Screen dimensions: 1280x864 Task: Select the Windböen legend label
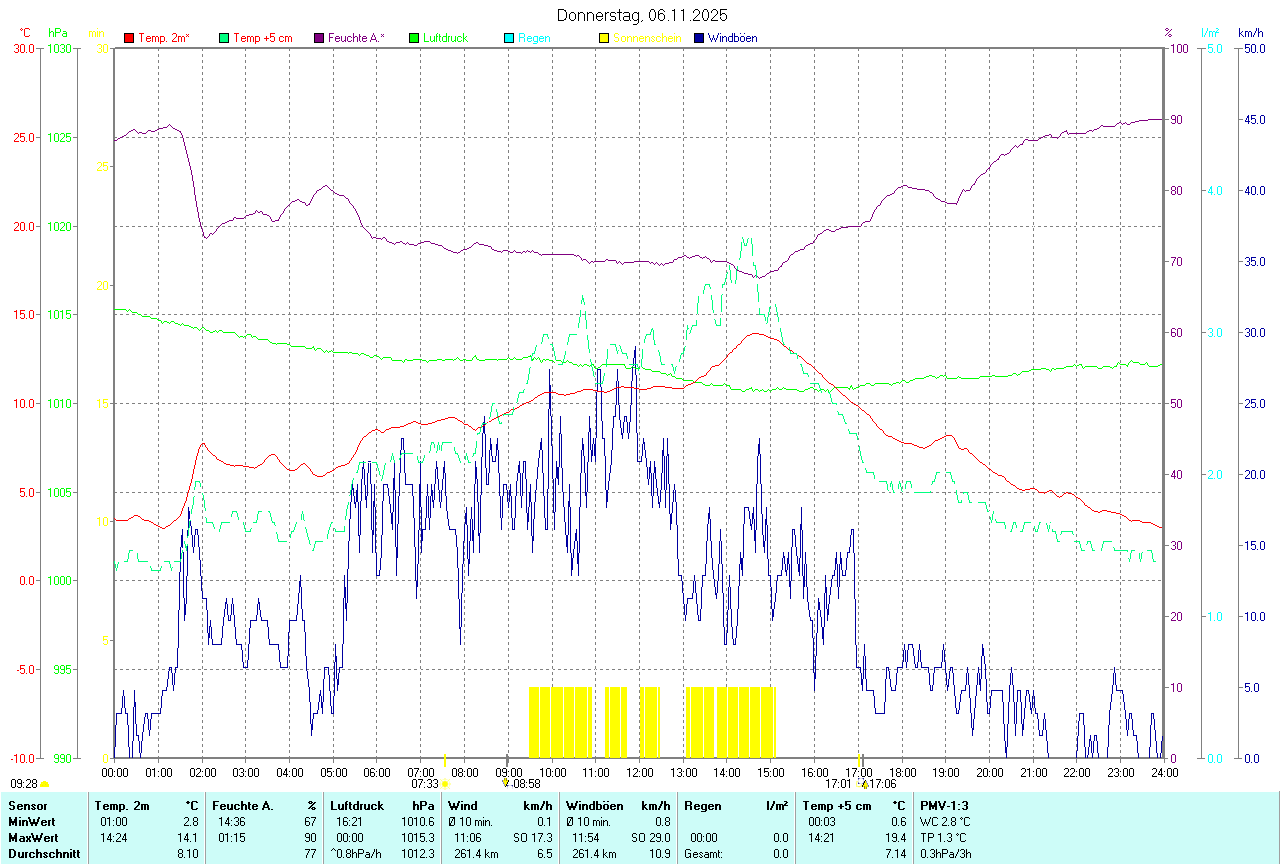(733, 38)
